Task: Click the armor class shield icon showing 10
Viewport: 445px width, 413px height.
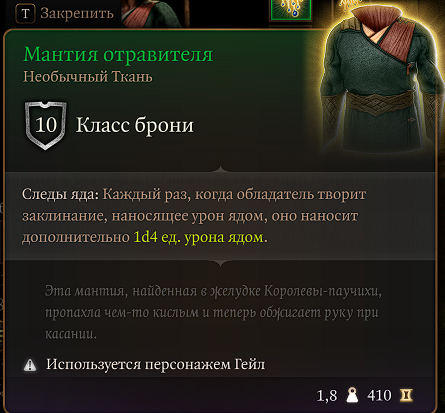Action: tap(46, 125)
